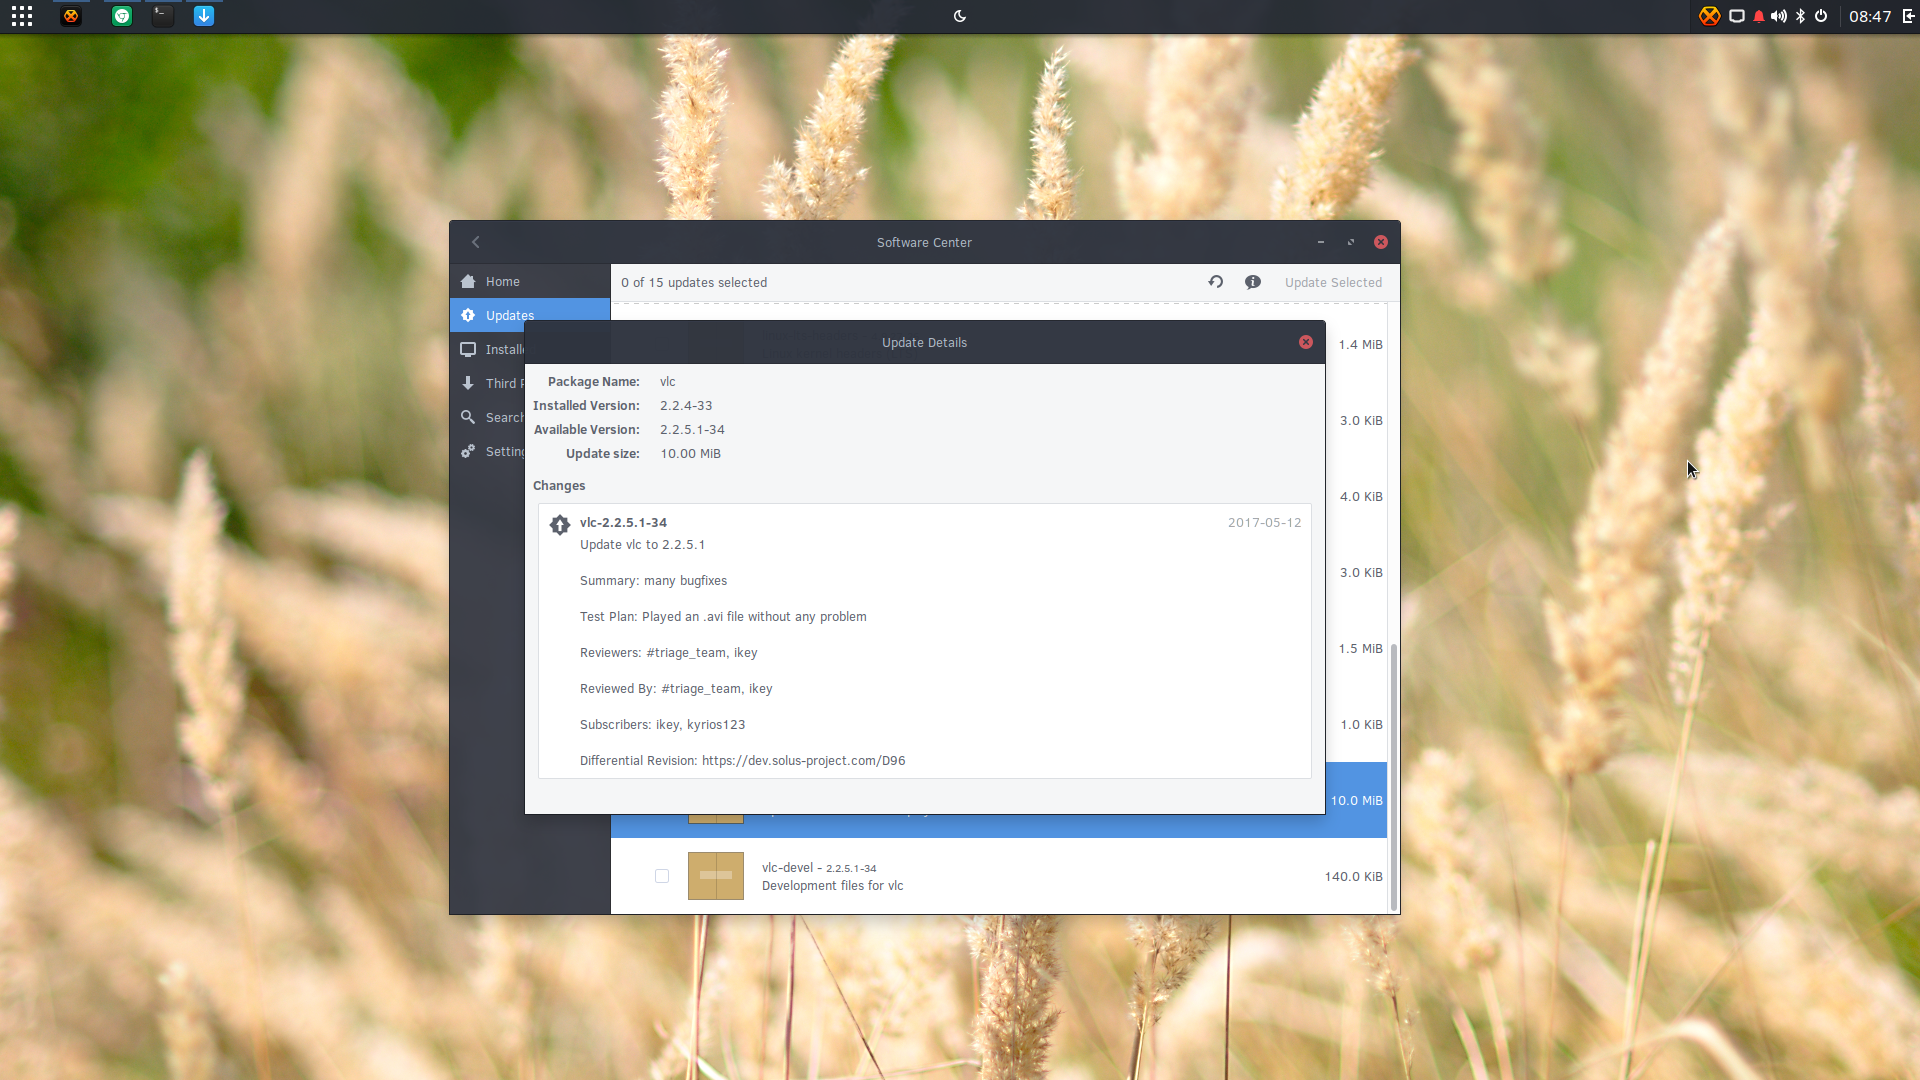Select the Updates sidebar item
The height and width of the screenshot is (1080, 1920).
click(x=530, y=315)
